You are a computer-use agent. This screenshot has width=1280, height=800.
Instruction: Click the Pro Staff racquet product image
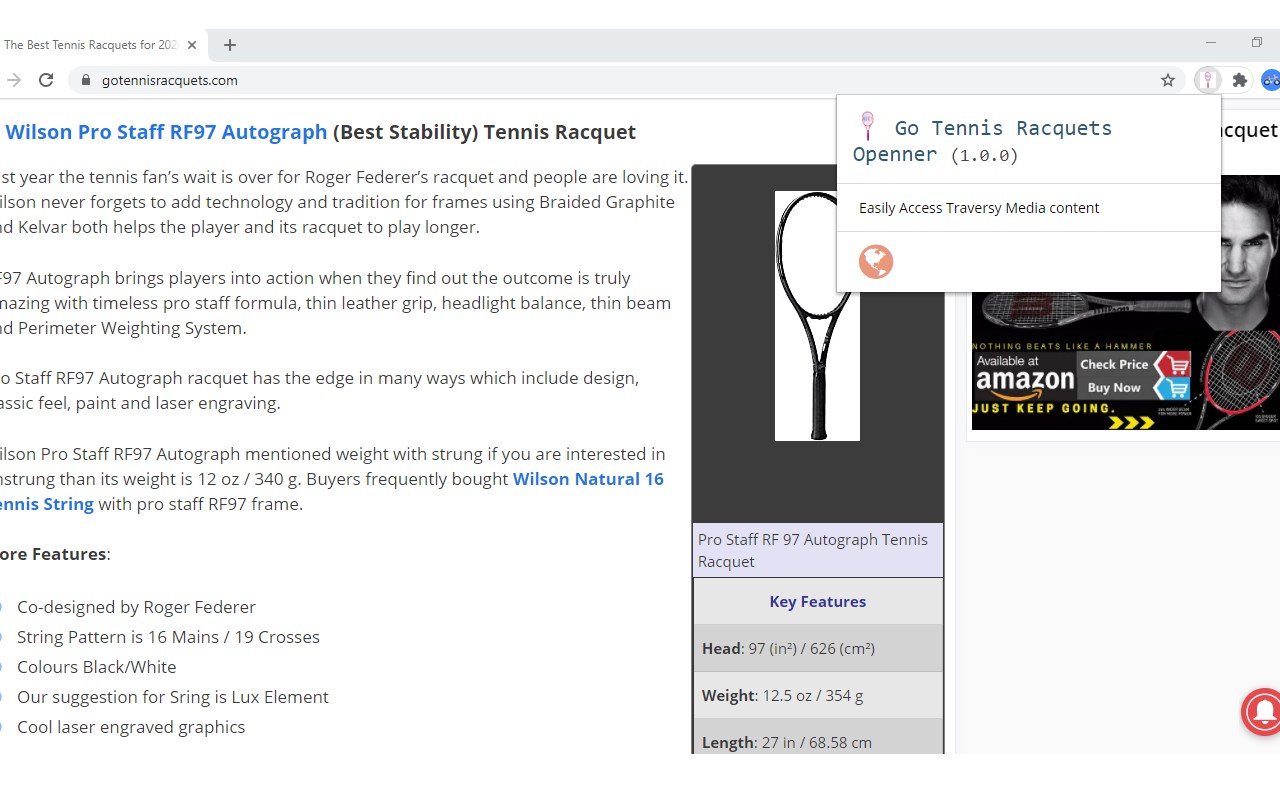pyautogui.click(x=817, y=316)
